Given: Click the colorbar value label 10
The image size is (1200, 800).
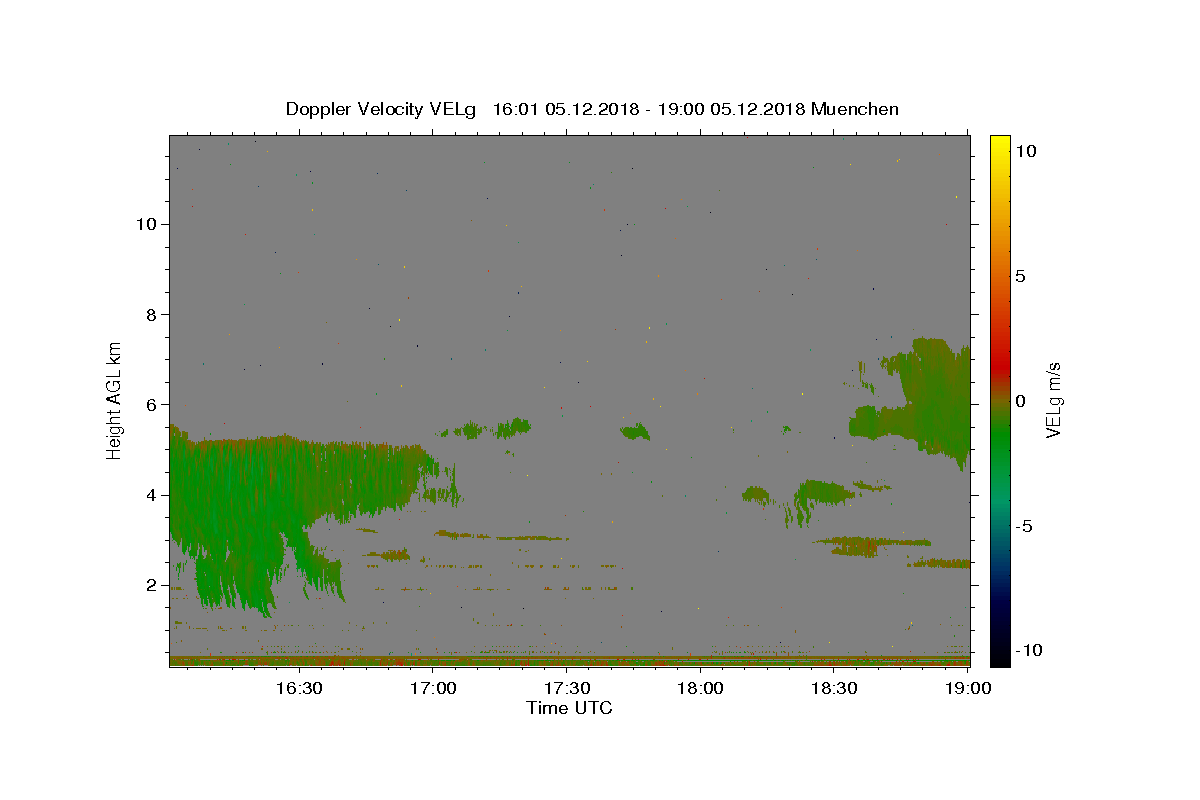Looking at the screenshot, I should point(1025,150).
